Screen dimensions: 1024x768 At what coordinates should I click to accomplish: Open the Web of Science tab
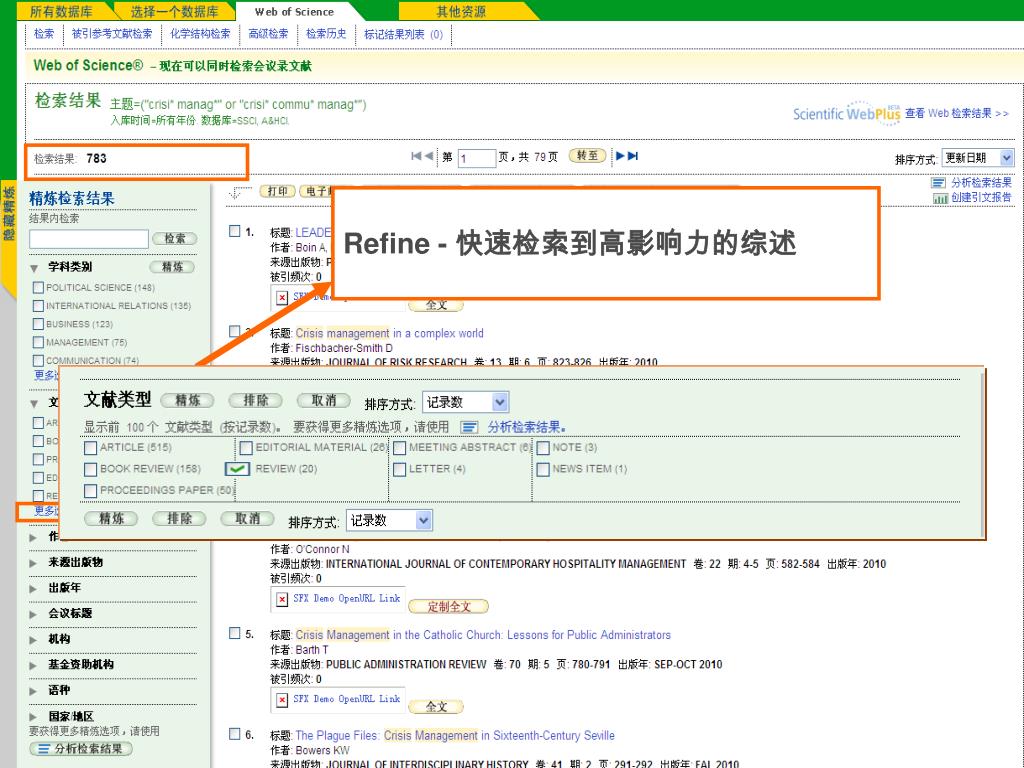coord(295,11)
